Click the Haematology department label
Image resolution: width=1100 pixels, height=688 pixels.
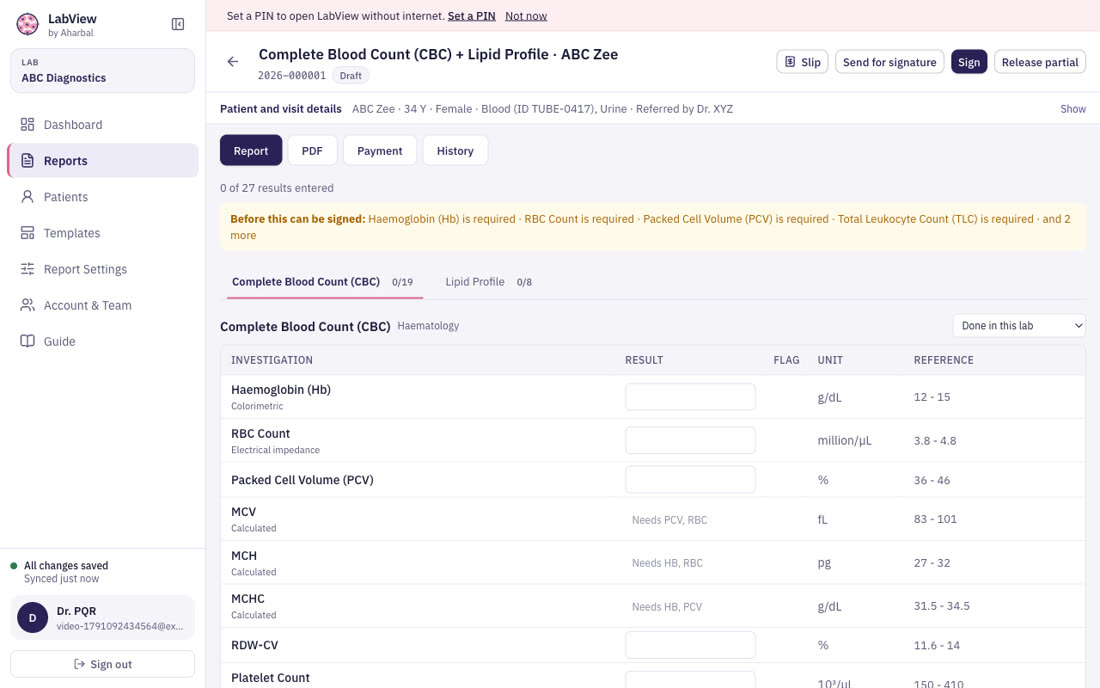pyautogui.click(x=428, y=325)
